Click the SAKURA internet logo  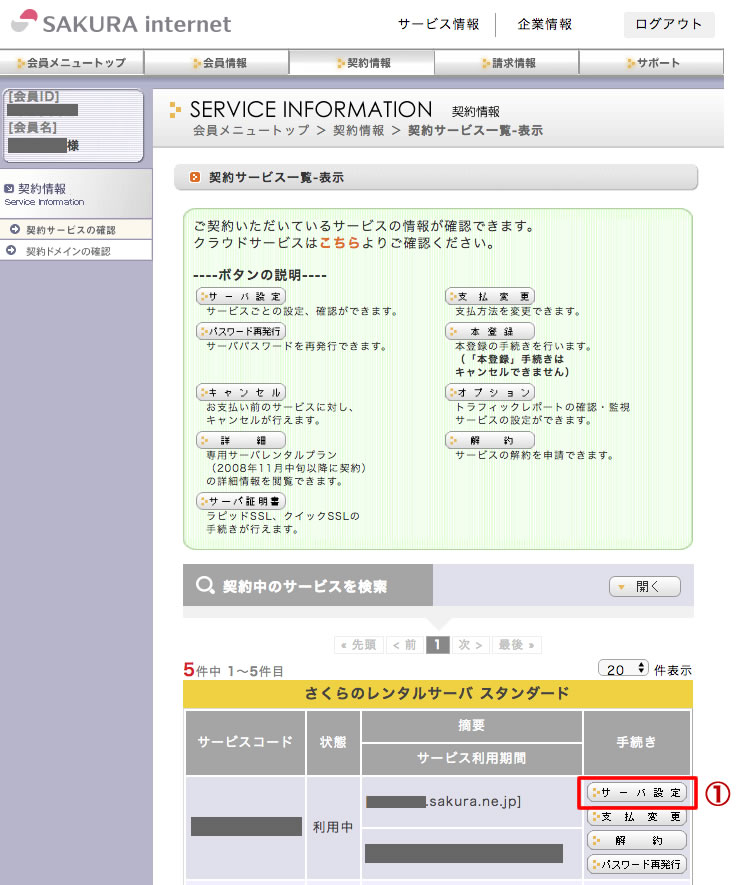click(121, 24)
